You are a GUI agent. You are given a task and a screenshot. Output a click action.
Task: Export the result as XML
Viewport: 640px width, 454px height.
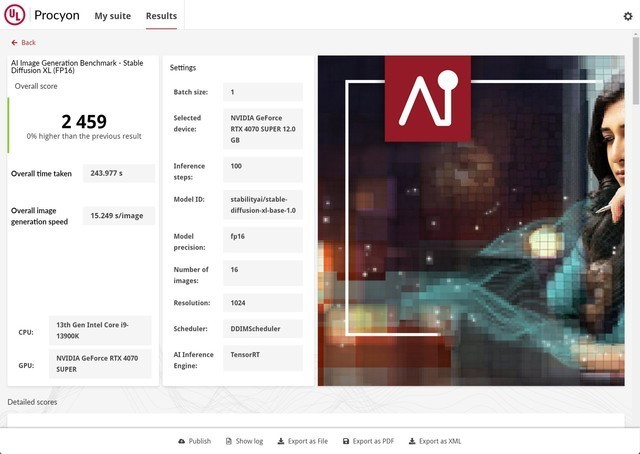(x=434, y=441)
